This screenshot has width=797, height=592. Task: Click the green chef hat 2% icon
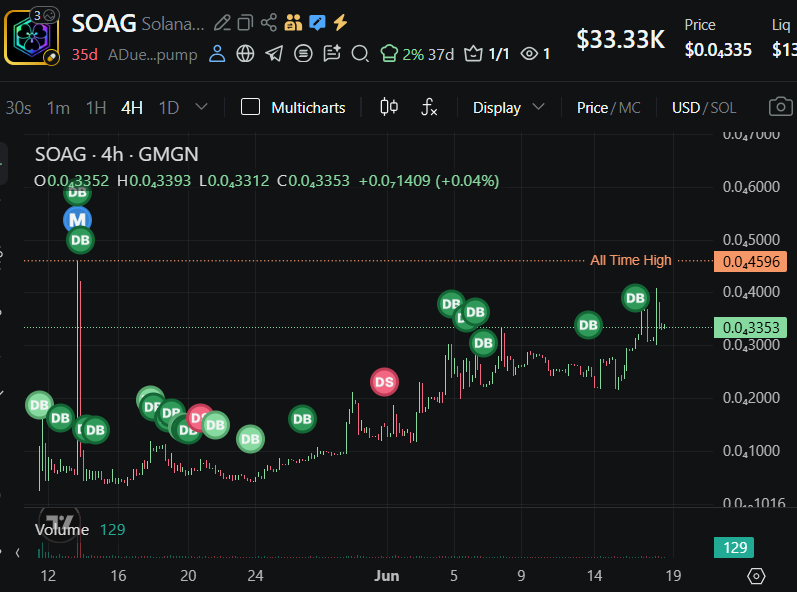coord(389,53)
